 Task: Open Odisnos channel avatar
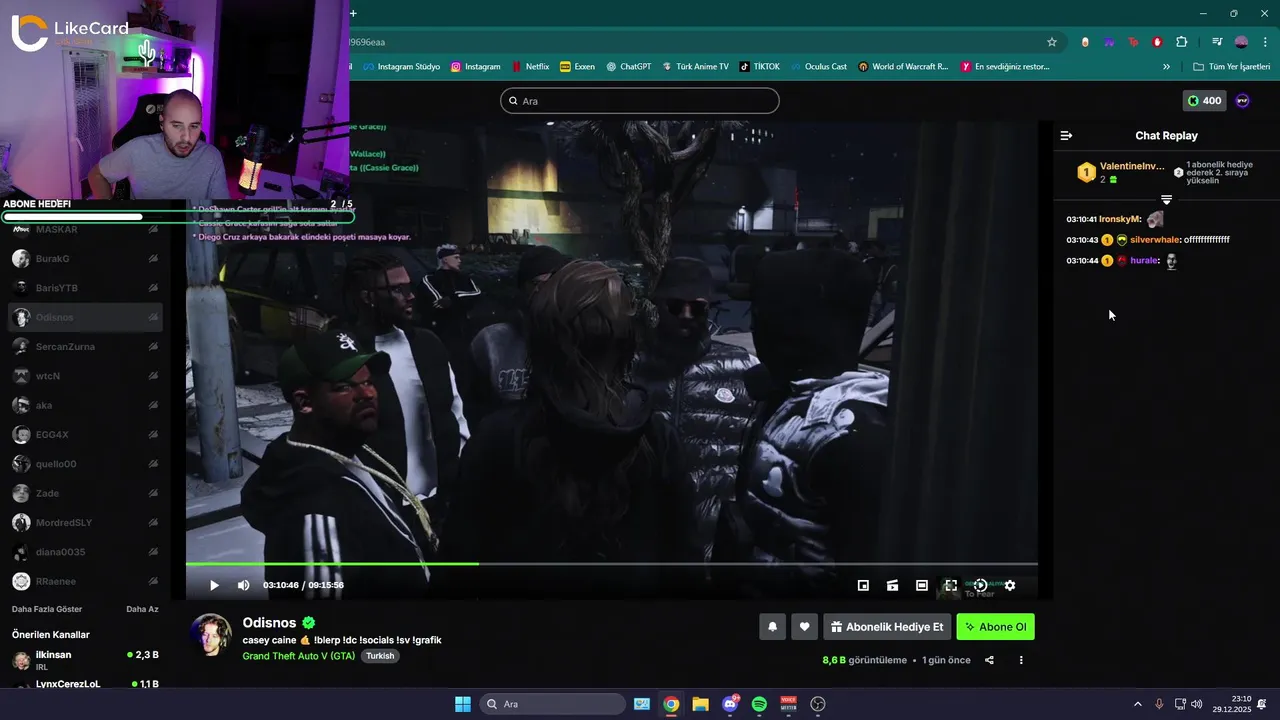(x=211, y=634)
